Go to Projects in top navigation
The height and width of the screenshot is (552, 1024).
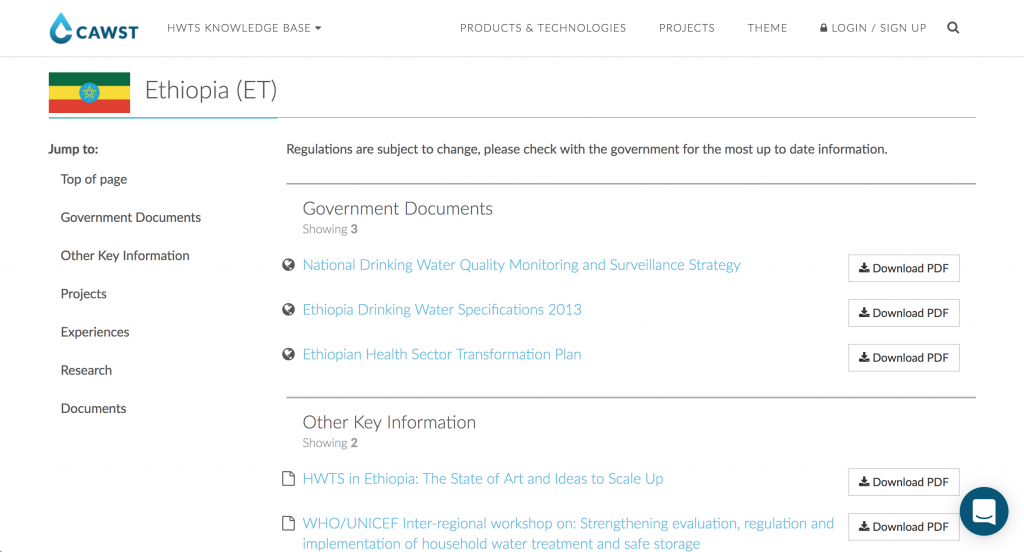(x=686, y=27)
